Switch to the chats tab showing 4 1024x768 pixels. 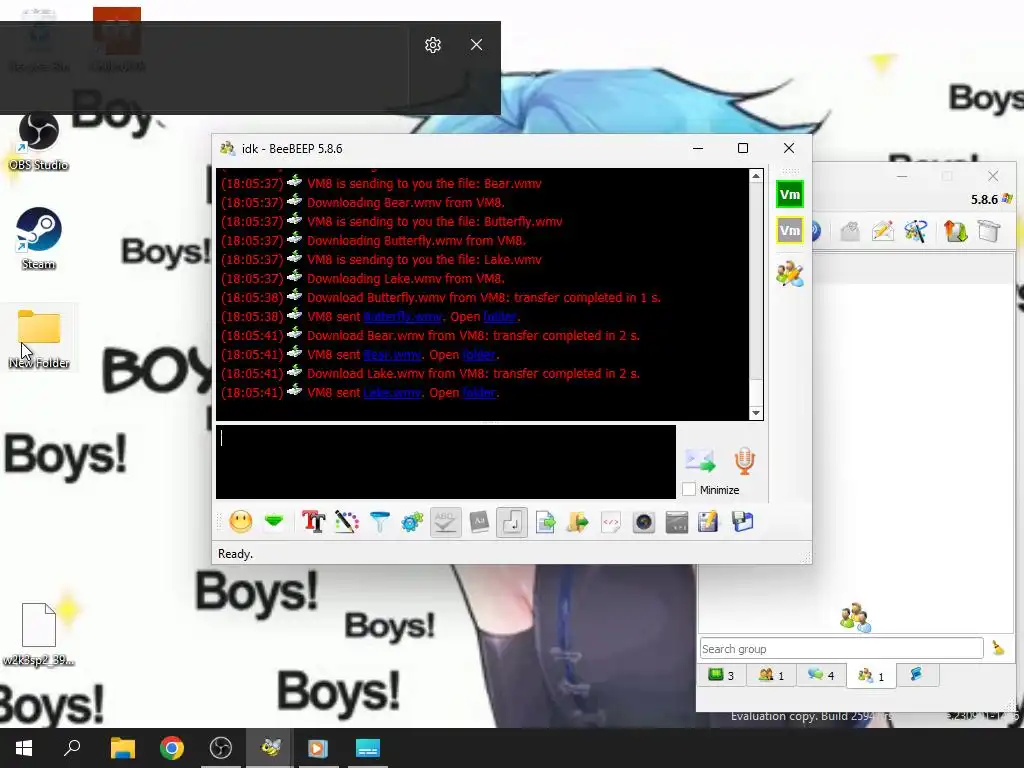click(x=821, y=675)
